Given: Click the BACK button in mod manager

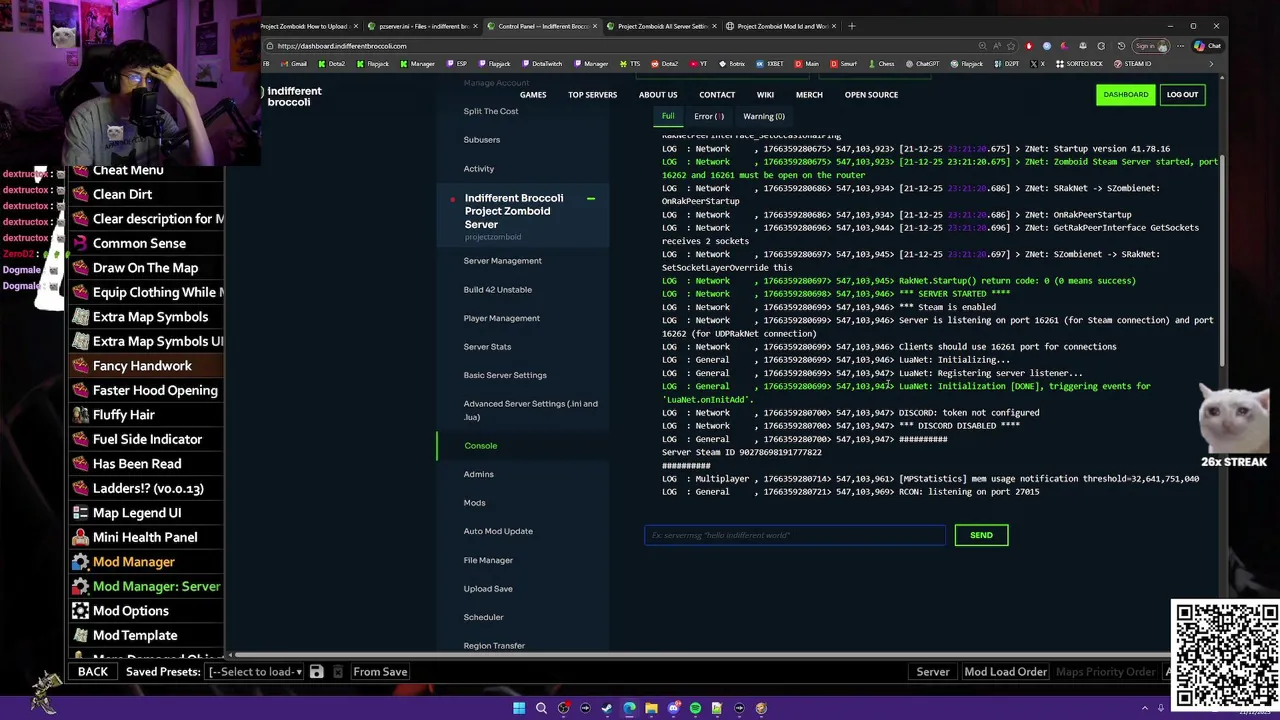Looking at the screenshot, I should click(x=93, y=672).
